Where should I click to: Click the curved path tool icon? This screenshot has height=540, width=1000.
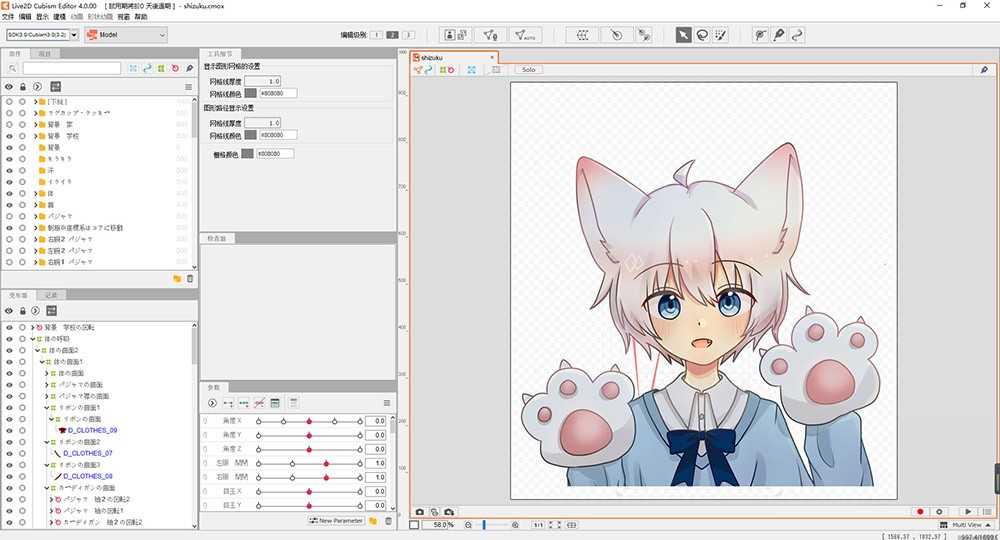[797, 35]
